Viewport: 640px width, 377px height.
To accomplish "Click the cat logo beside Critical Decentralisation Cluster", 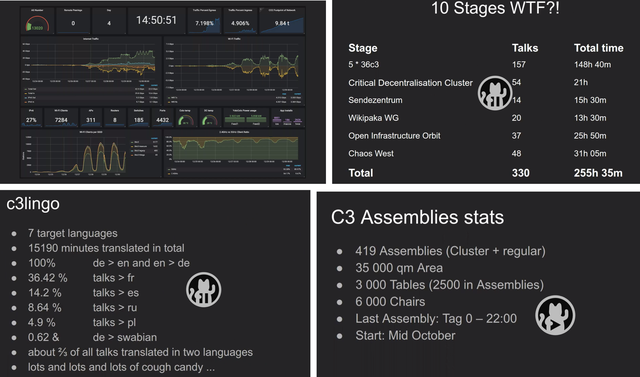I will pyautogui.click(x=495, y=93).
